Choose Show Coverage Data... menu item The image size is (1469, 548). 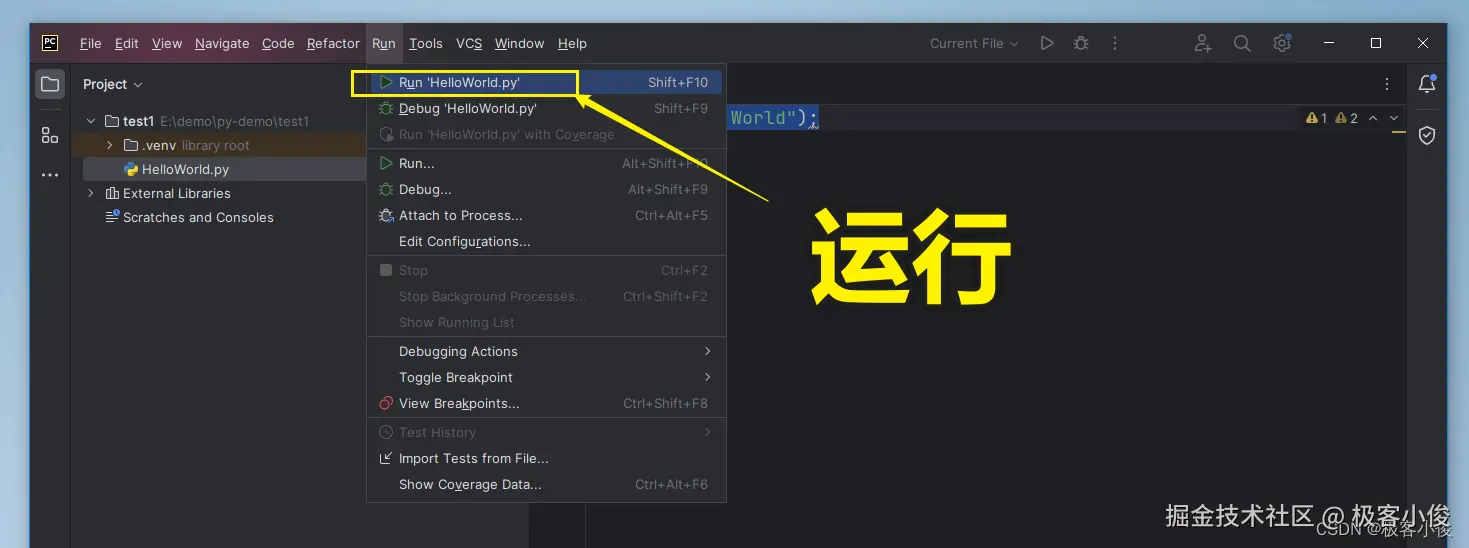[x=545, y=484]
